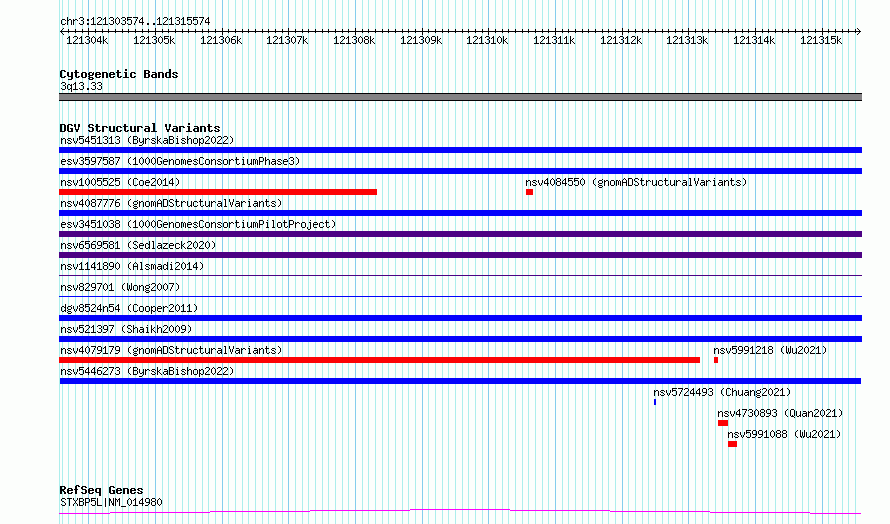Viewport: 890px width, 524px height.
Task: Select the long red nsv4079179 bar
Action: click(380, 360)
